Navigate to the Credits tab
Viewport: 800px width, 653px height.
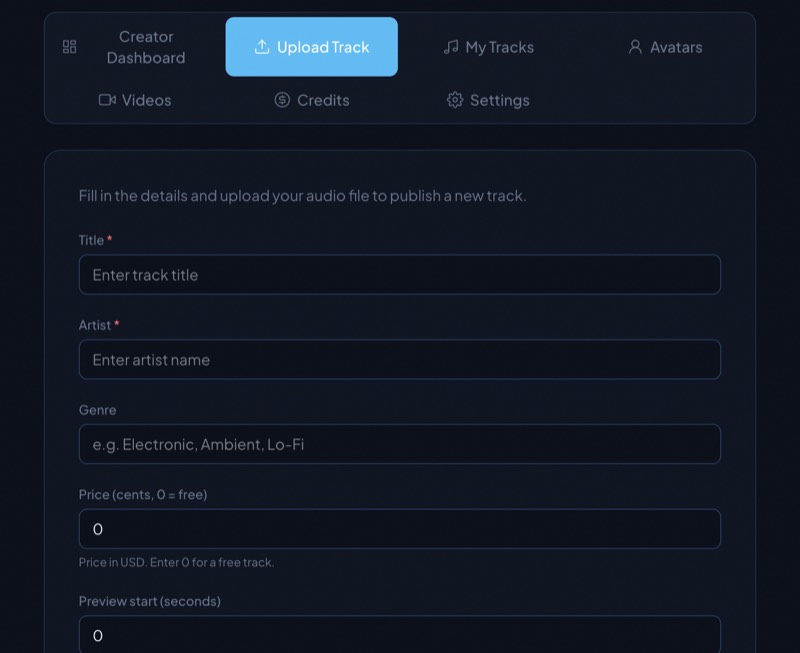tap(311, 100)
